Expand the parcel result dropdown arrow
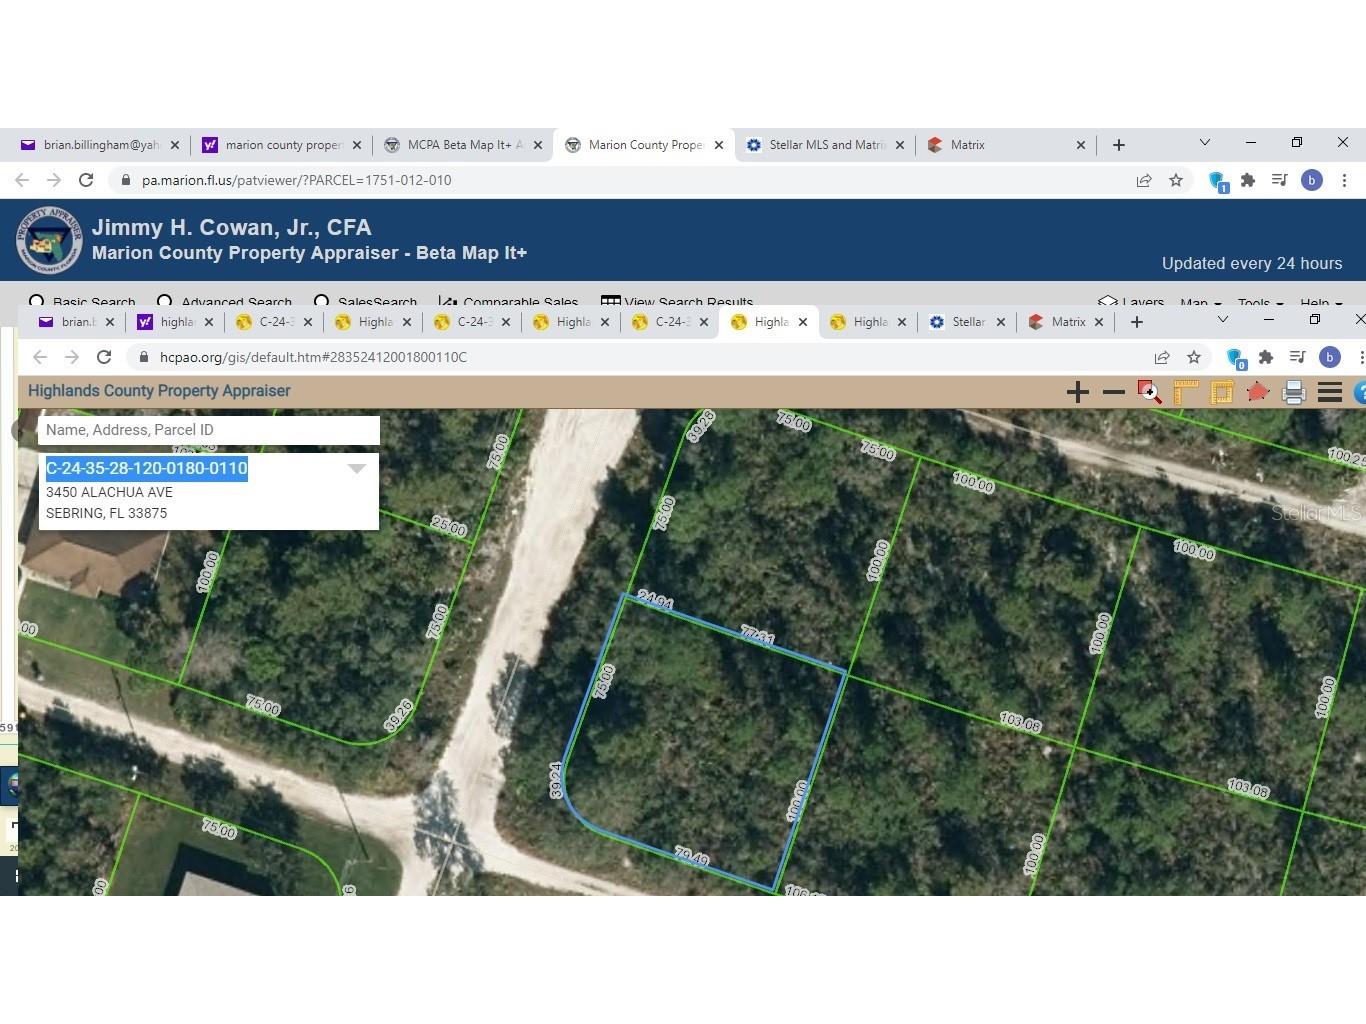1366x1024 pixels. click(357, 468)
